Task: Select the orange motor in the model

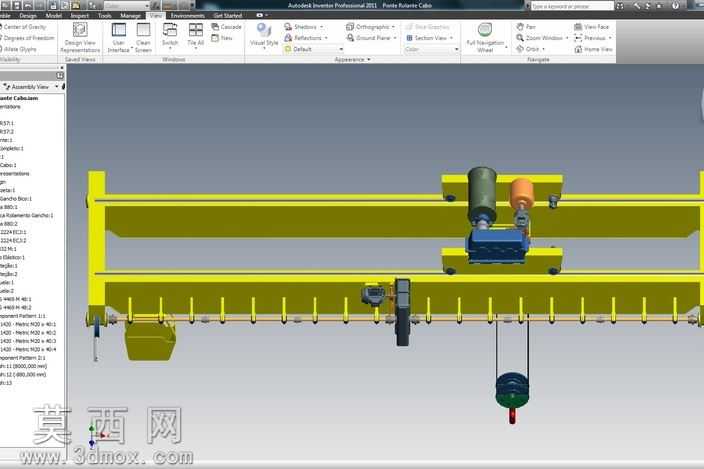Action: (x=521, y=193)
